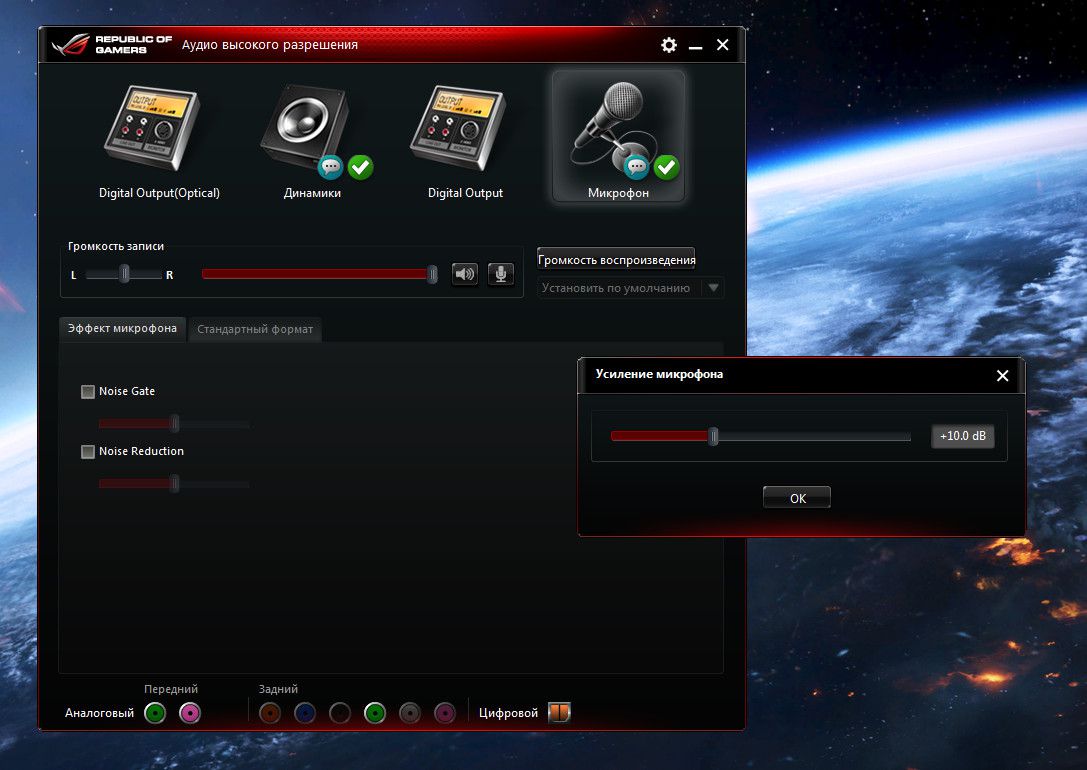This screenshot has height=770, width=1087.
Task: Expand the Установить по умолчанию dropdown arrow
Action: point(713,288)
